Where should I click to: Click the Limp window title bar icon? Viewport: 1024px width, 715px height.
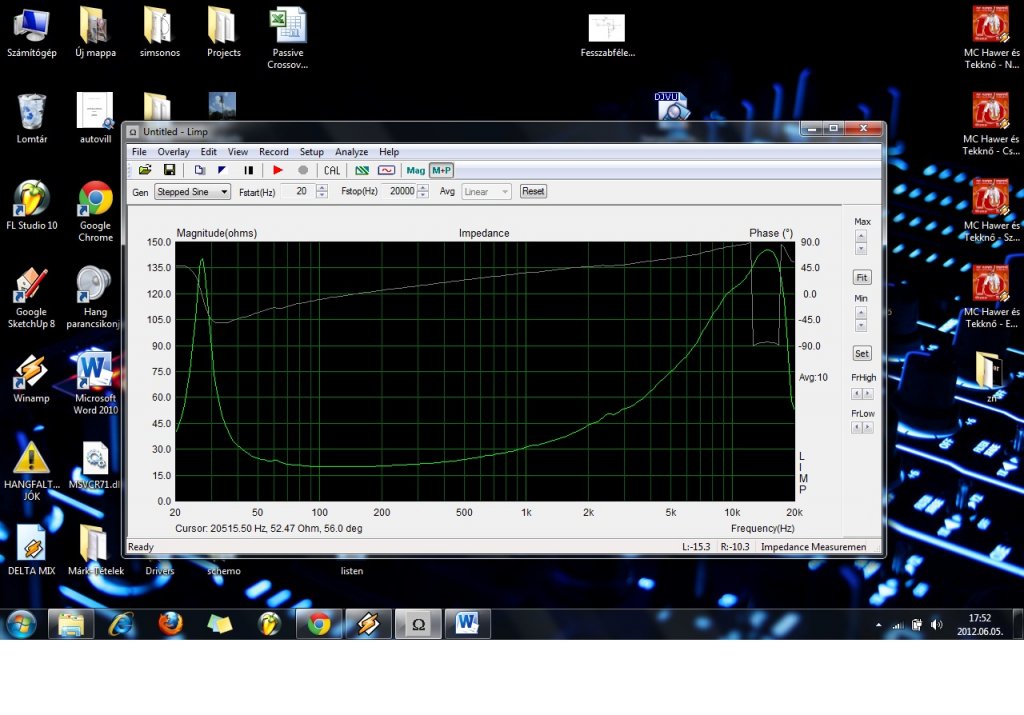point(133,132)
